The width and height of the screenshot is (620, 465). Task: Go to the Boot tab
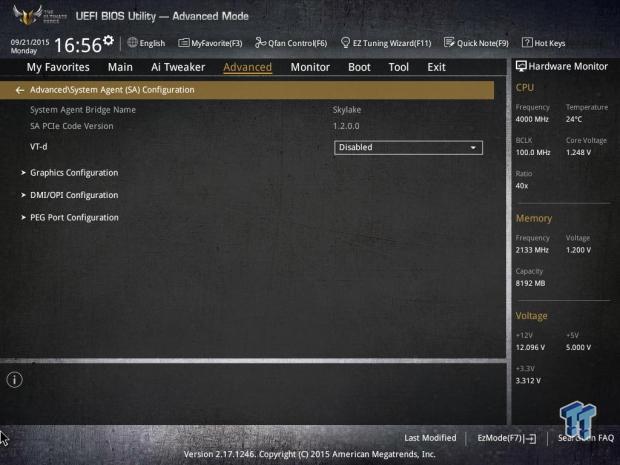coord(359,67)
